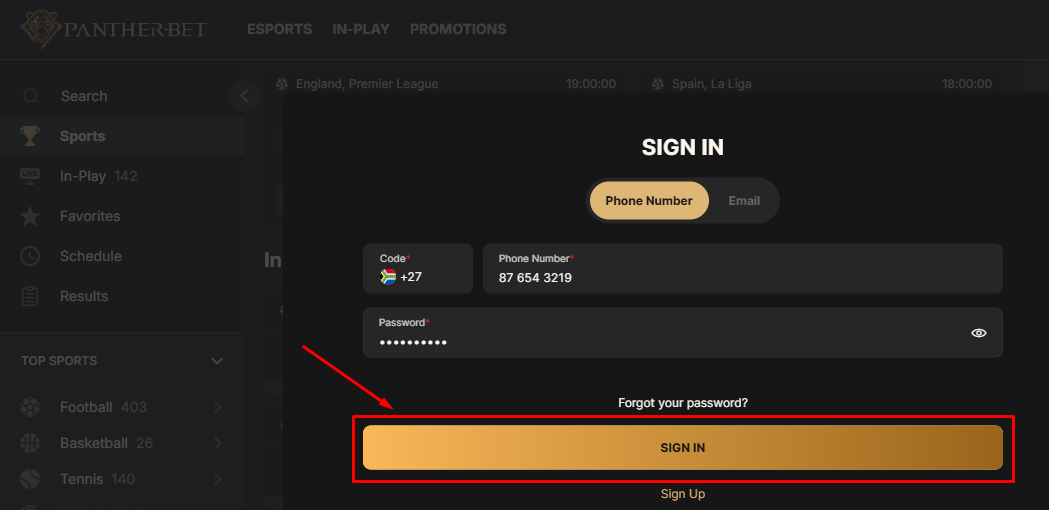Click the Sports trophy icon
Viewport: 1049px width, 510px height.
click(x=30, y=136)
